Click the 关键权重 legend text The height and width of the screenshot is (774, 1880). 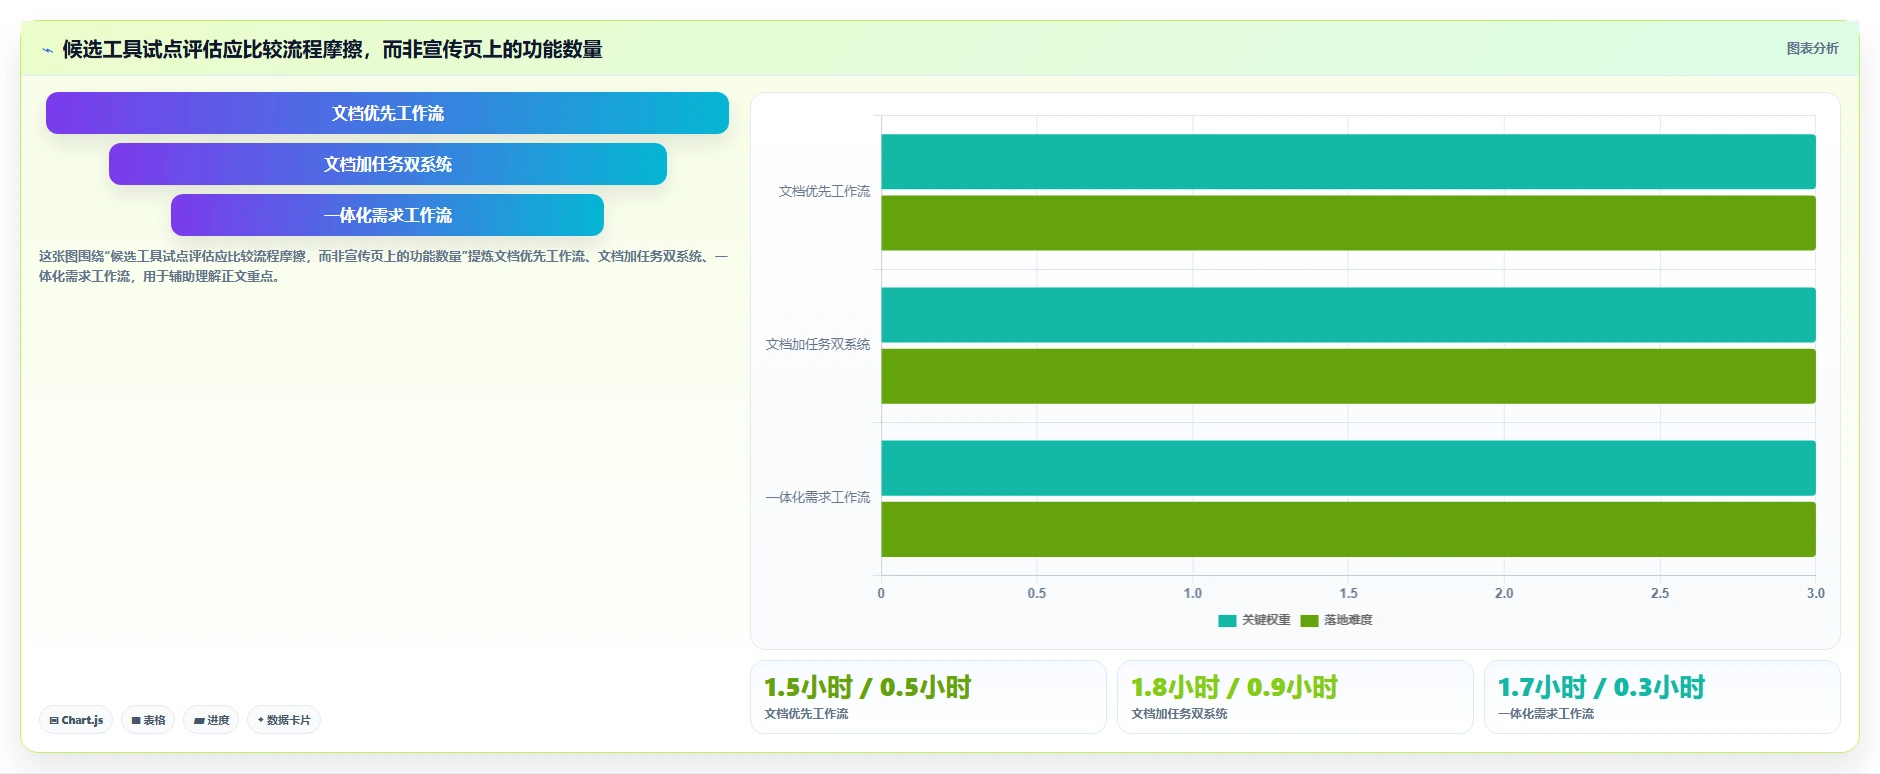(x=1266, y=620)
